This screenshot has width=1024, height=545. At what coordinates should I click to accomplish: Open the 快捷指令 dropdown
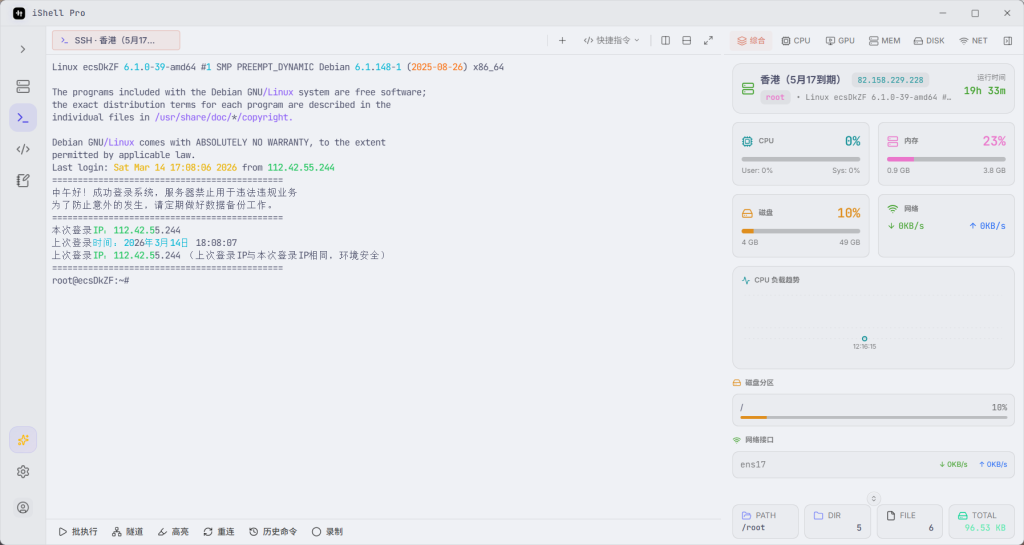611,41
